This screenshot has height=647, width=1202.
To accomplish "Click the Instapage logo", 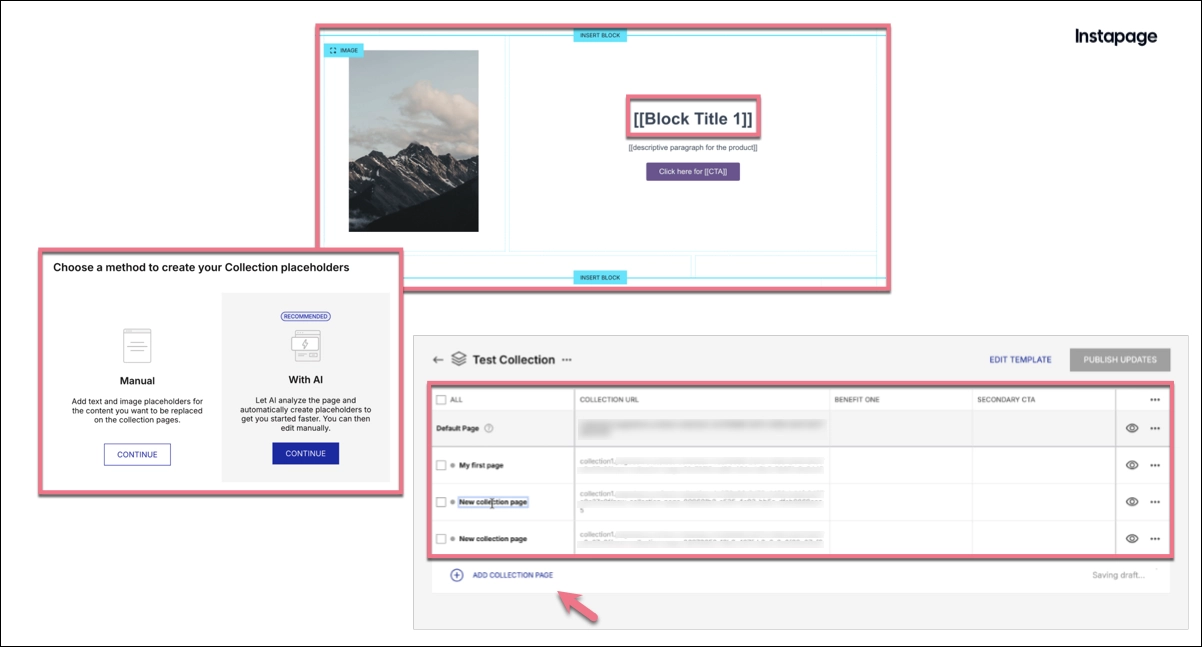I will 1116,35.
